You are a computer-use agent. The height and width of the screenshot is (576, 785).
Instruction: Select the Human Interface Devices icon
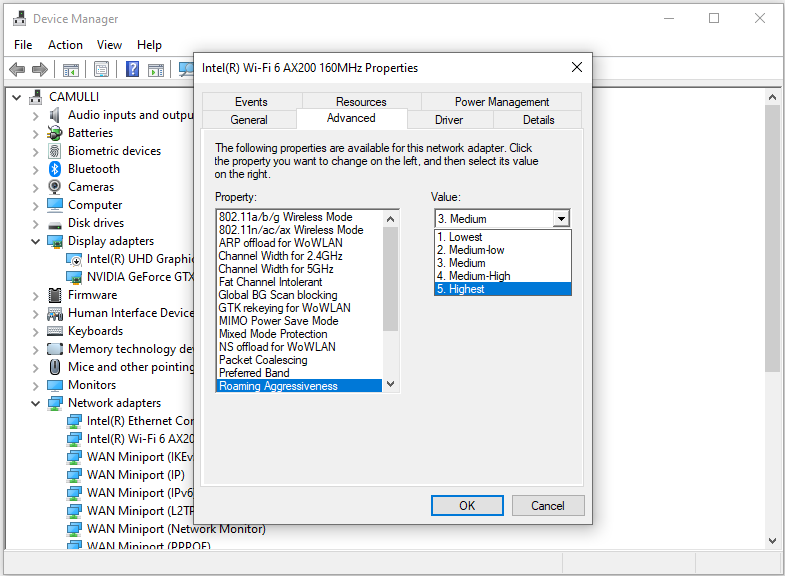click(55, 313)
